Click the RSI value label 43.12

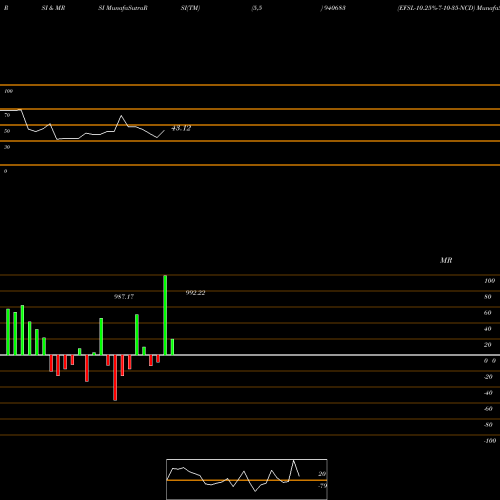(x=181, y=128)
